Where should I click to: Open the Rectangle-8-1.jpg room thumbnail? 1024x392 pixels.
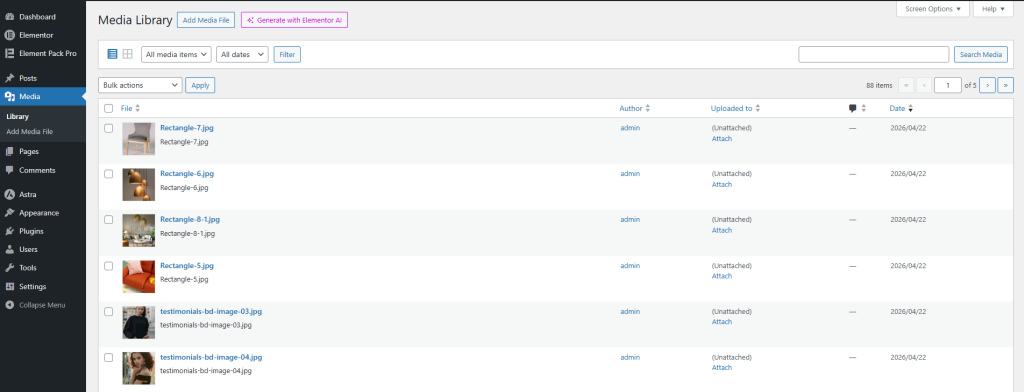click(x=138, y=230)
